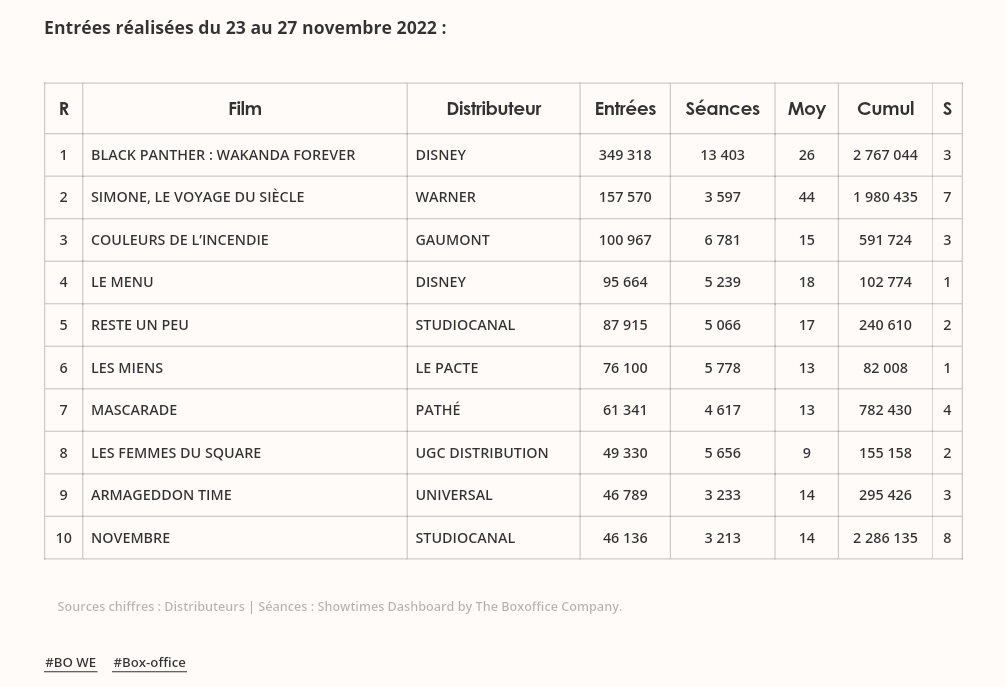This screenshot has width=1005, height=687.
Task: Select the Simone, le voyage du siècle row
Action: (197, 197)
